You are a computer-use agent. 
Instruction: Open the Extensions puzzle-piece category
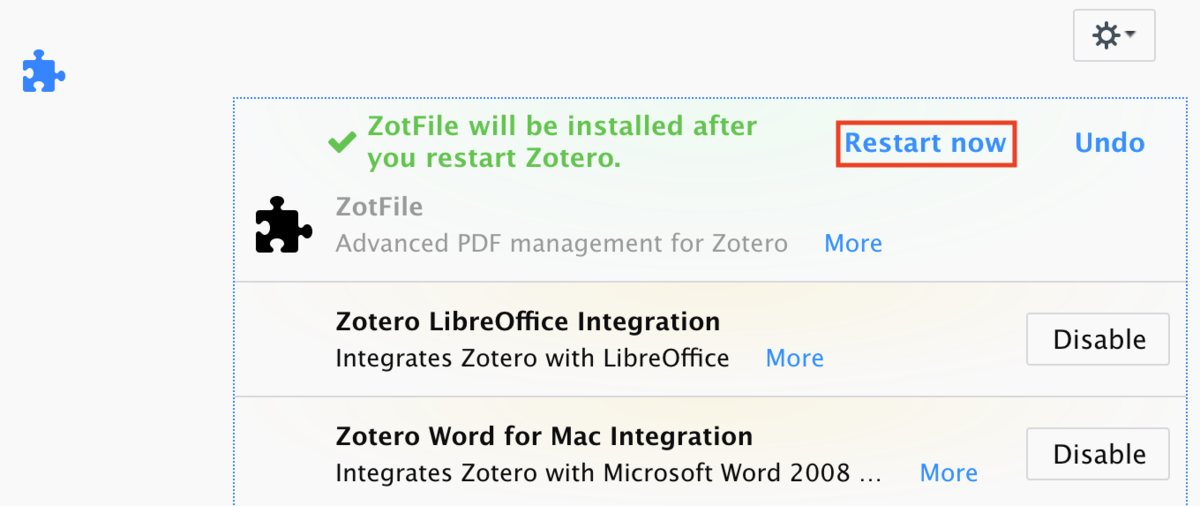(x=44, y=72)
